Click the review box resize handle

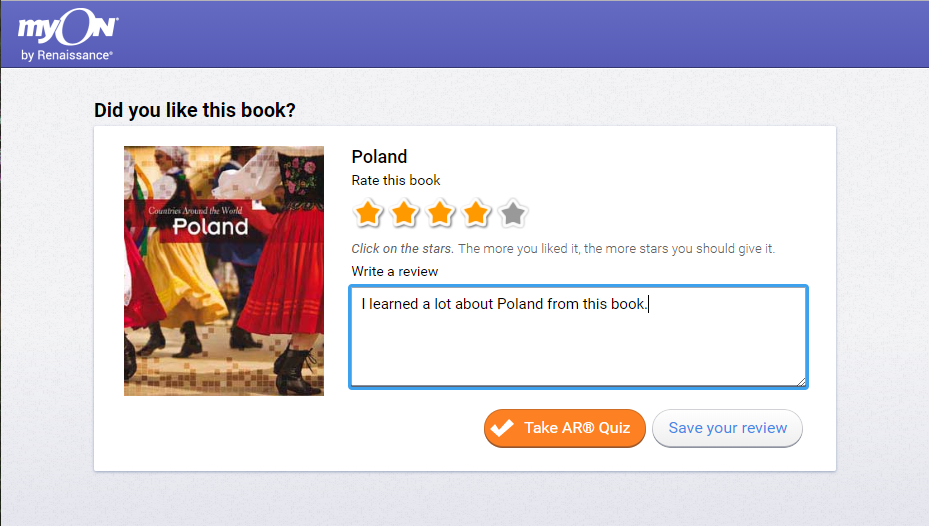pyautogui.click(x=801, y=381)
